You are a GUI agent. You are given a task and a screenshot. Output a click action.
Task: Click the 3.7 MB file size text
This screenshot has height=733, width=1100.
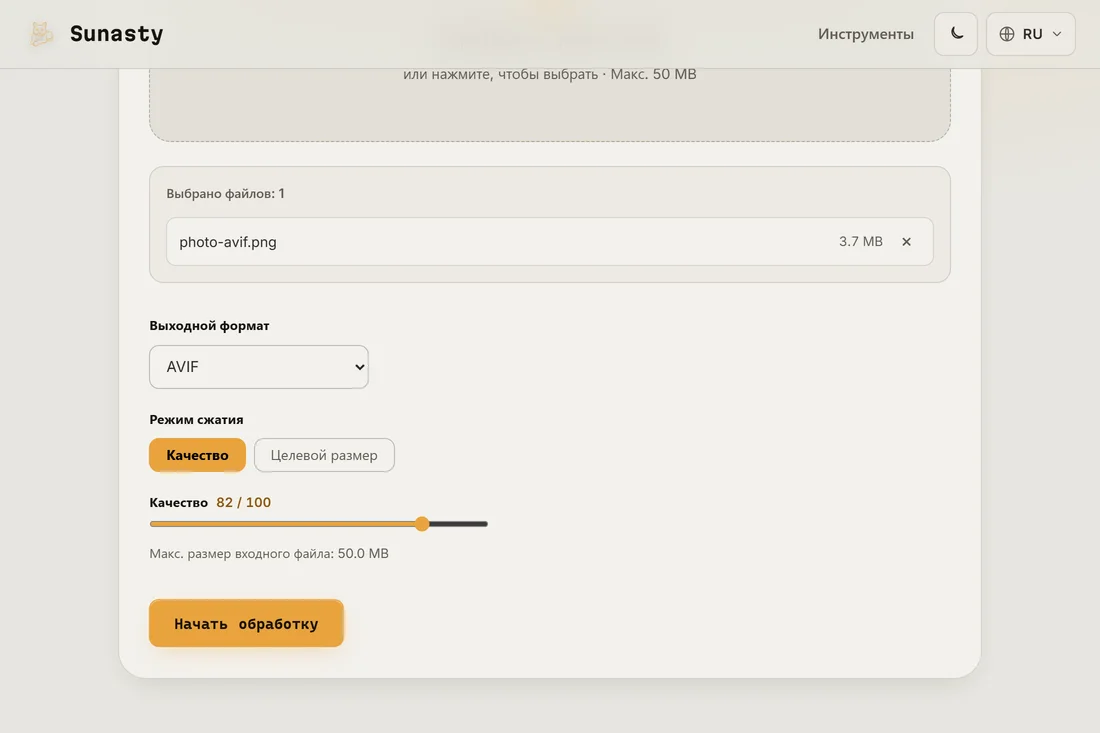click(x=861, y=241)
